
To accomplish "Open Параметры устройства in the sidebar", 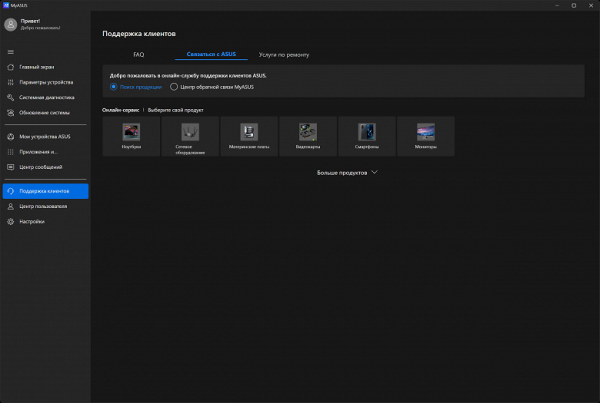I will (x=44, y=83).
